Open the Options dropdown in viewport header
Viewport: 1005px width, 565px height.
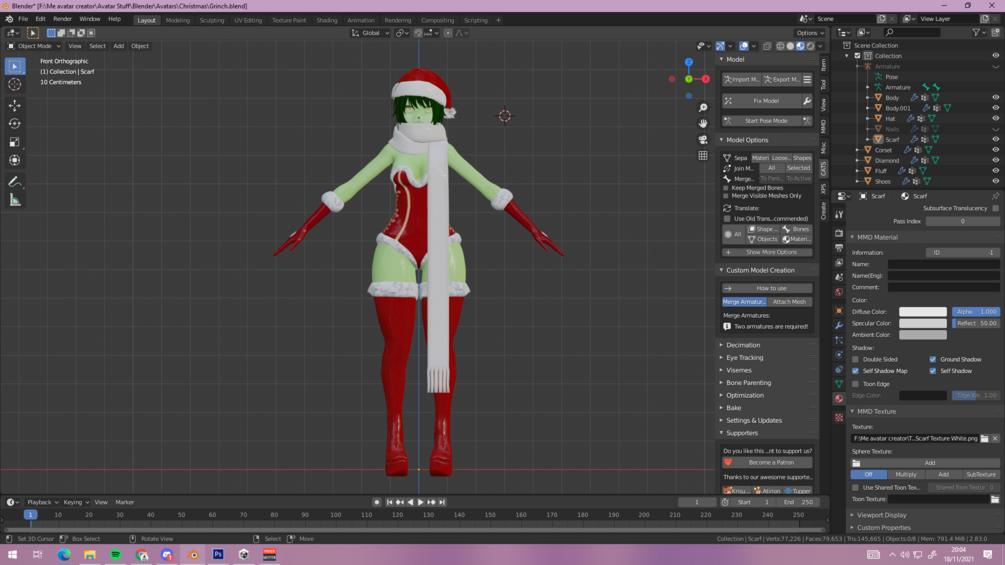810,33
